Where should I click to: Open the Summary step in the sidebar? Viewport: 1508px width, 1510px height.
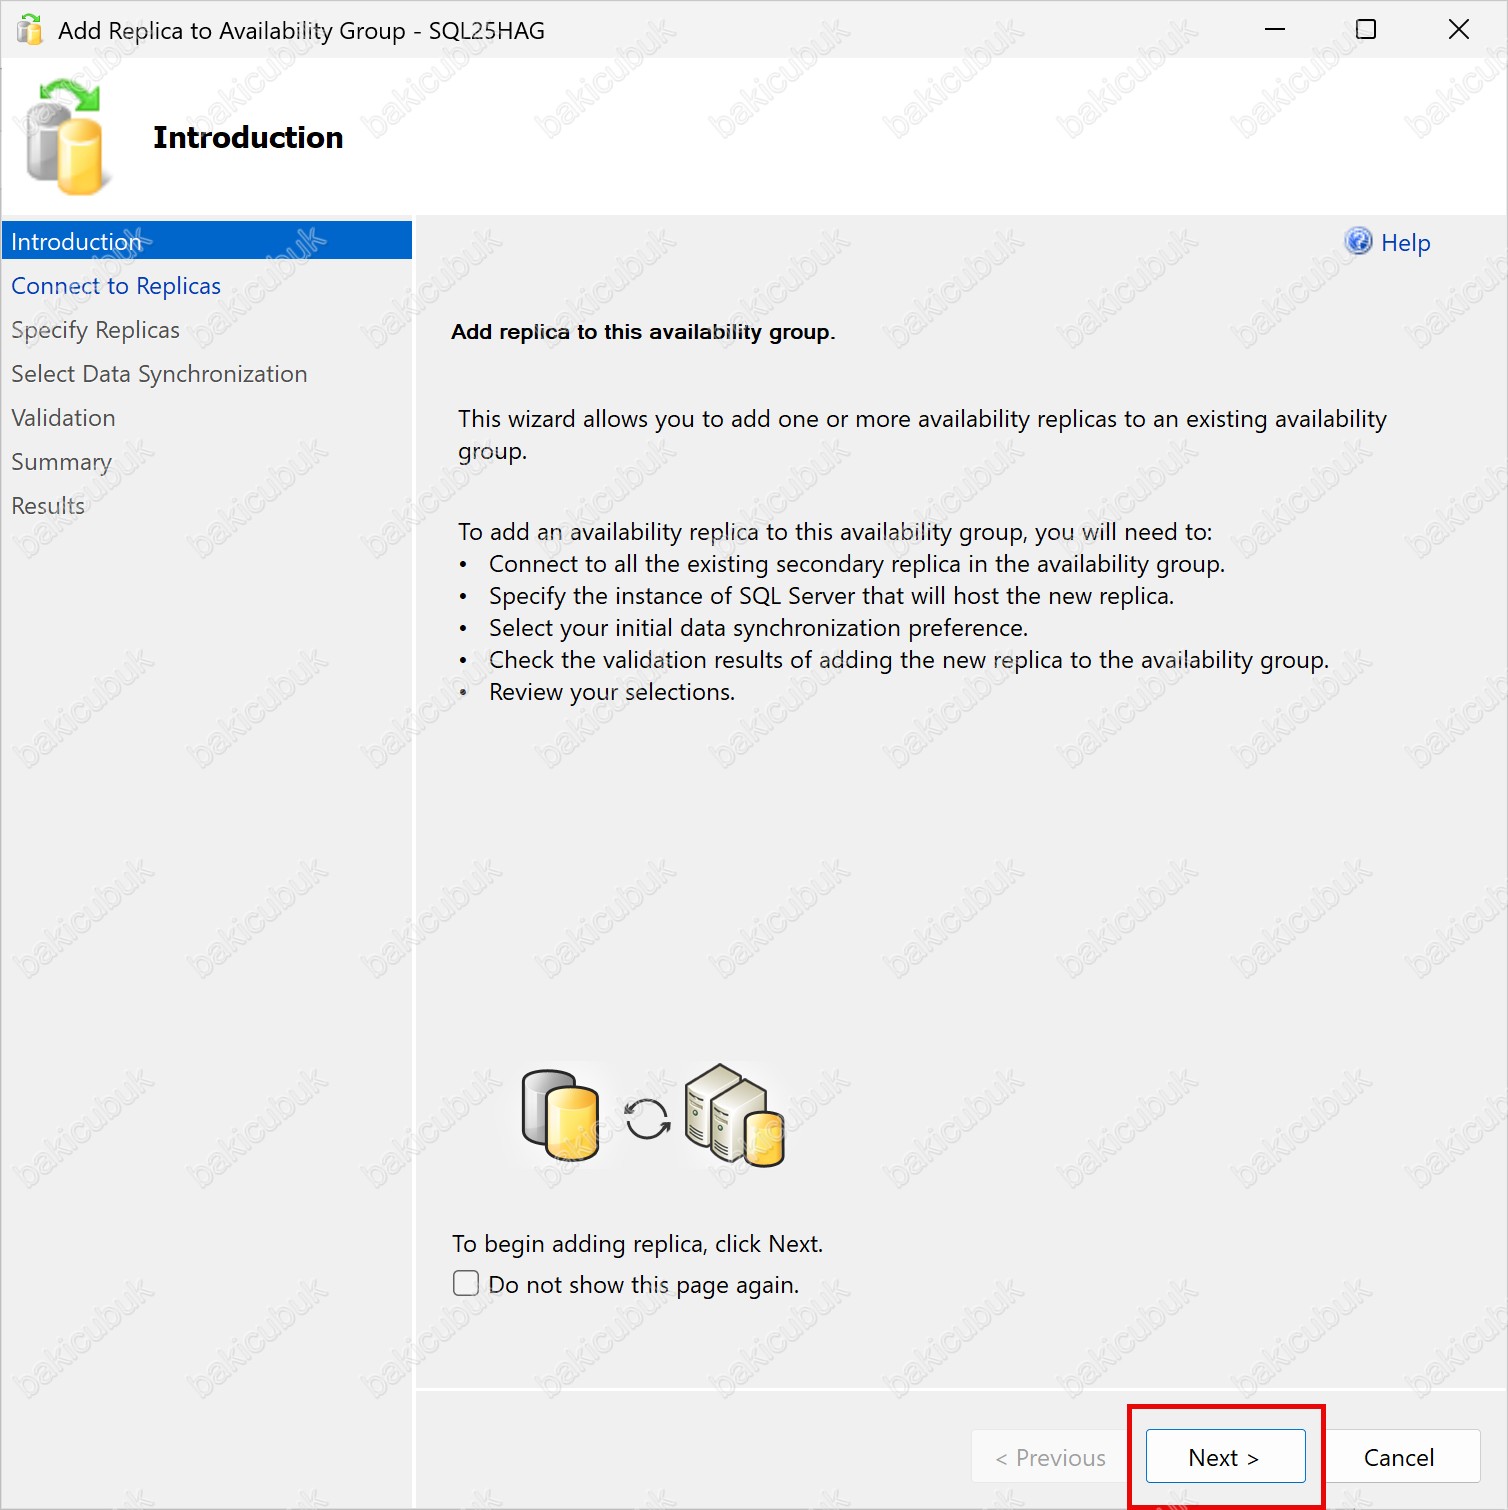[61, 462]
